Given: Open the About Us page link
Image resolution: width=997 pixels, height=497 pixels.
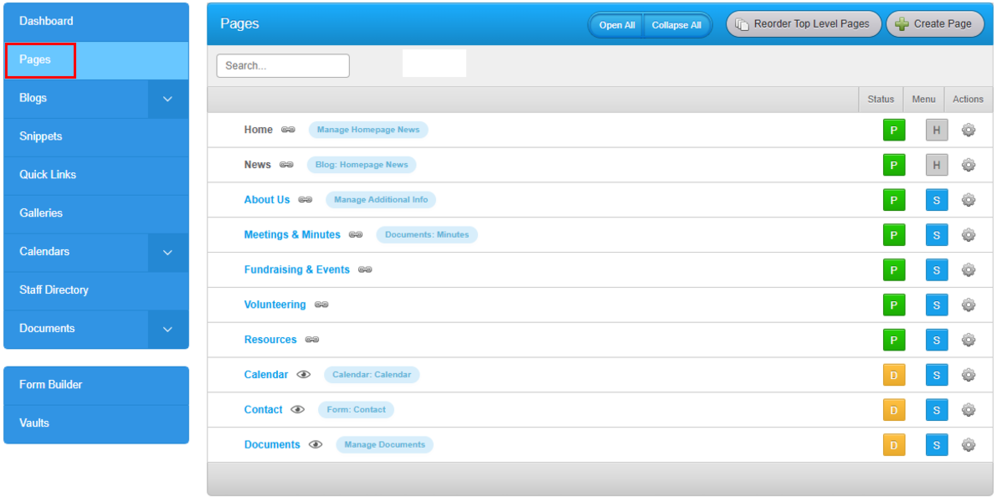Looking at the screenshot, I should click(267, 200).
